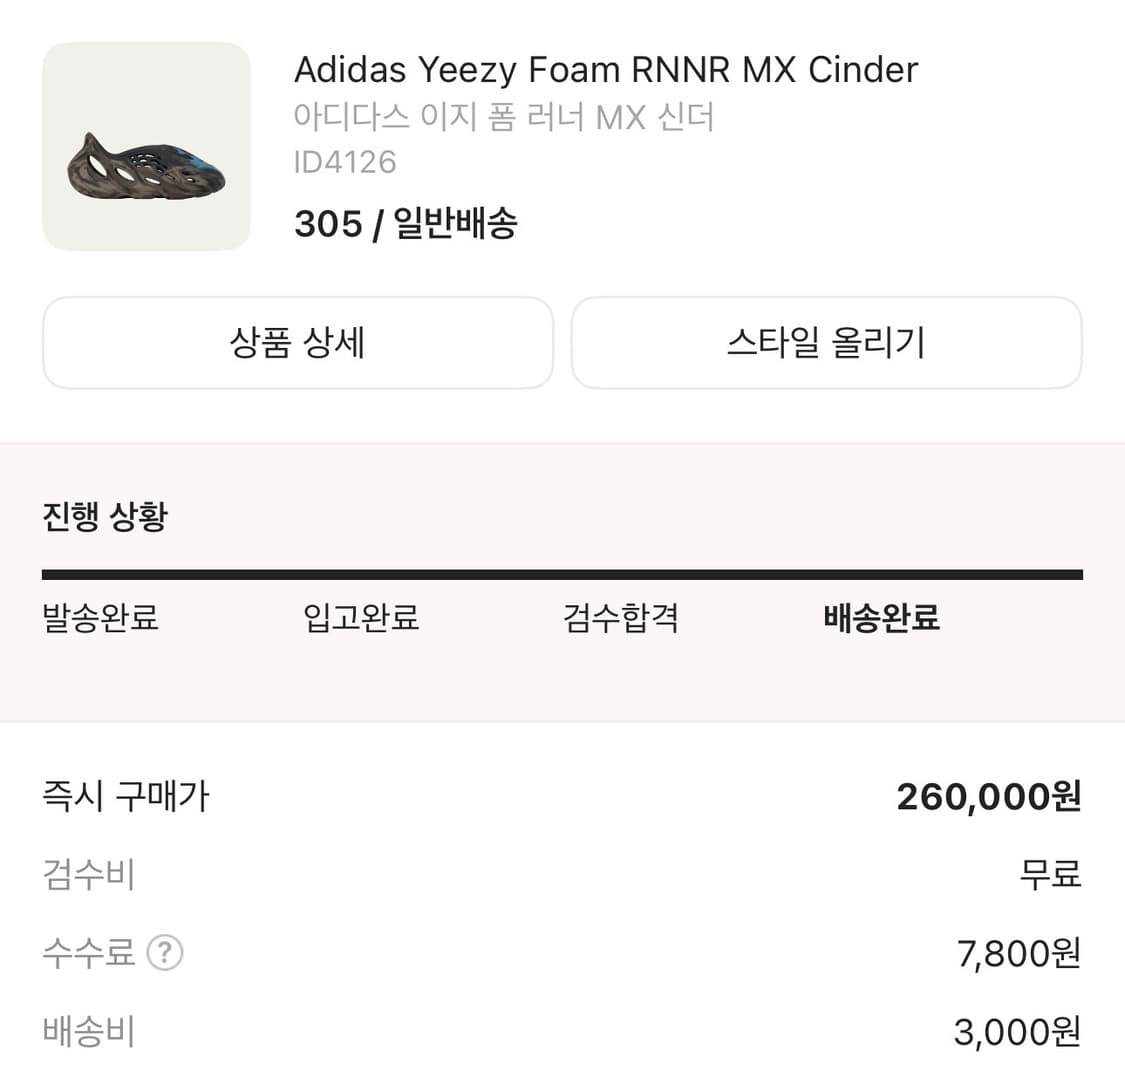Click the 검수합격 inspection passed step

(x=621, y=619)
